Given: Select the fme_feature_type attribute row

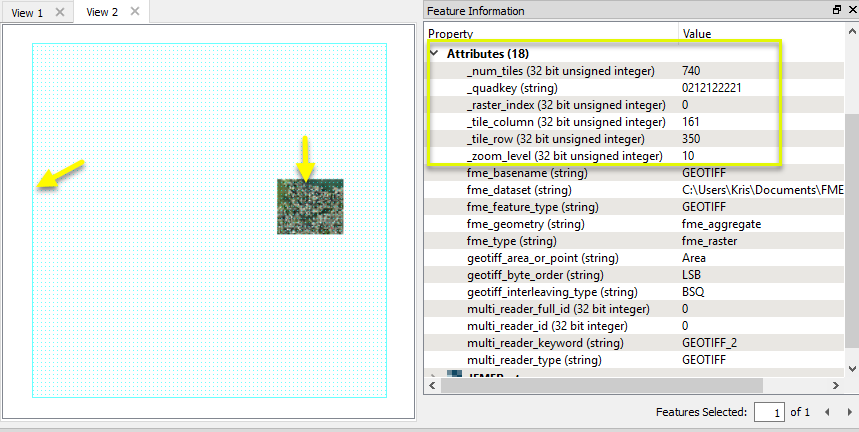Looking at the screenshot, I should click(x=635, y=207).
